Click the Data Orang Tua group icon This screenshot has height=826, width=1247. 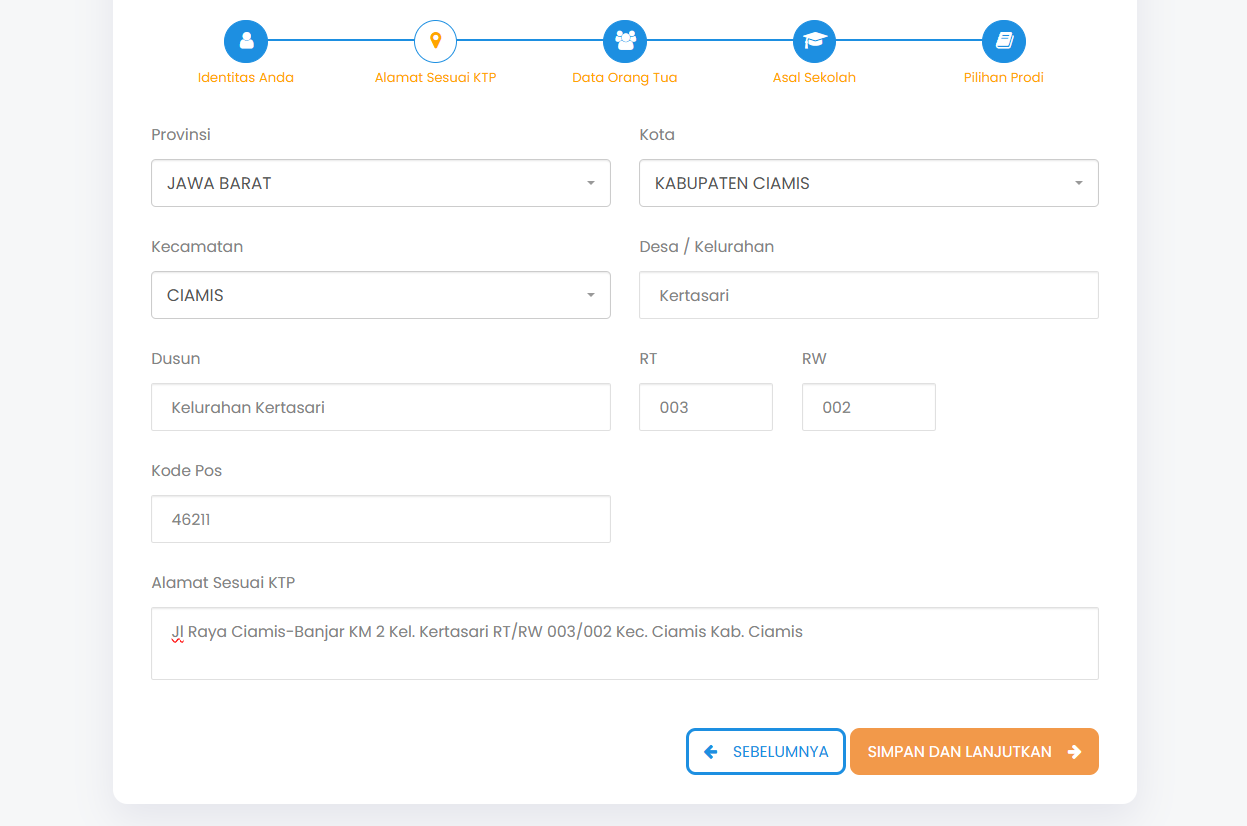pyautogui.click(x=625, y=41)
